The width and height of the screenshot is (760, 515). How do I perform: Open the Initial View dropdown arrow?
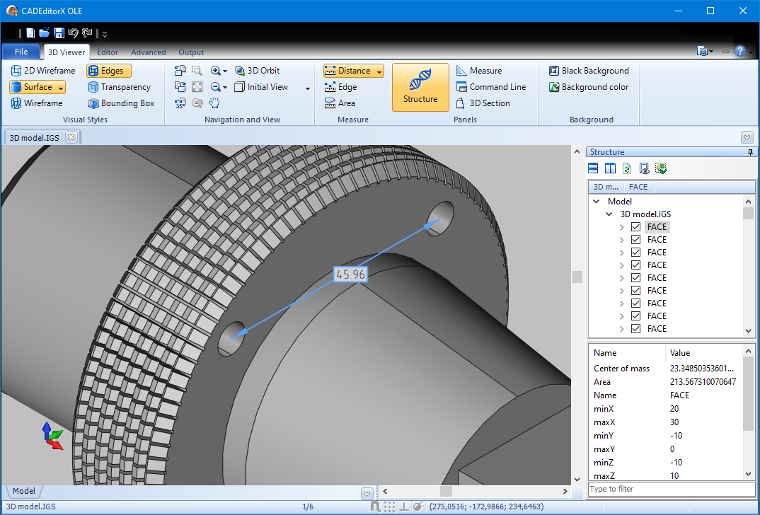click(307, 88)
